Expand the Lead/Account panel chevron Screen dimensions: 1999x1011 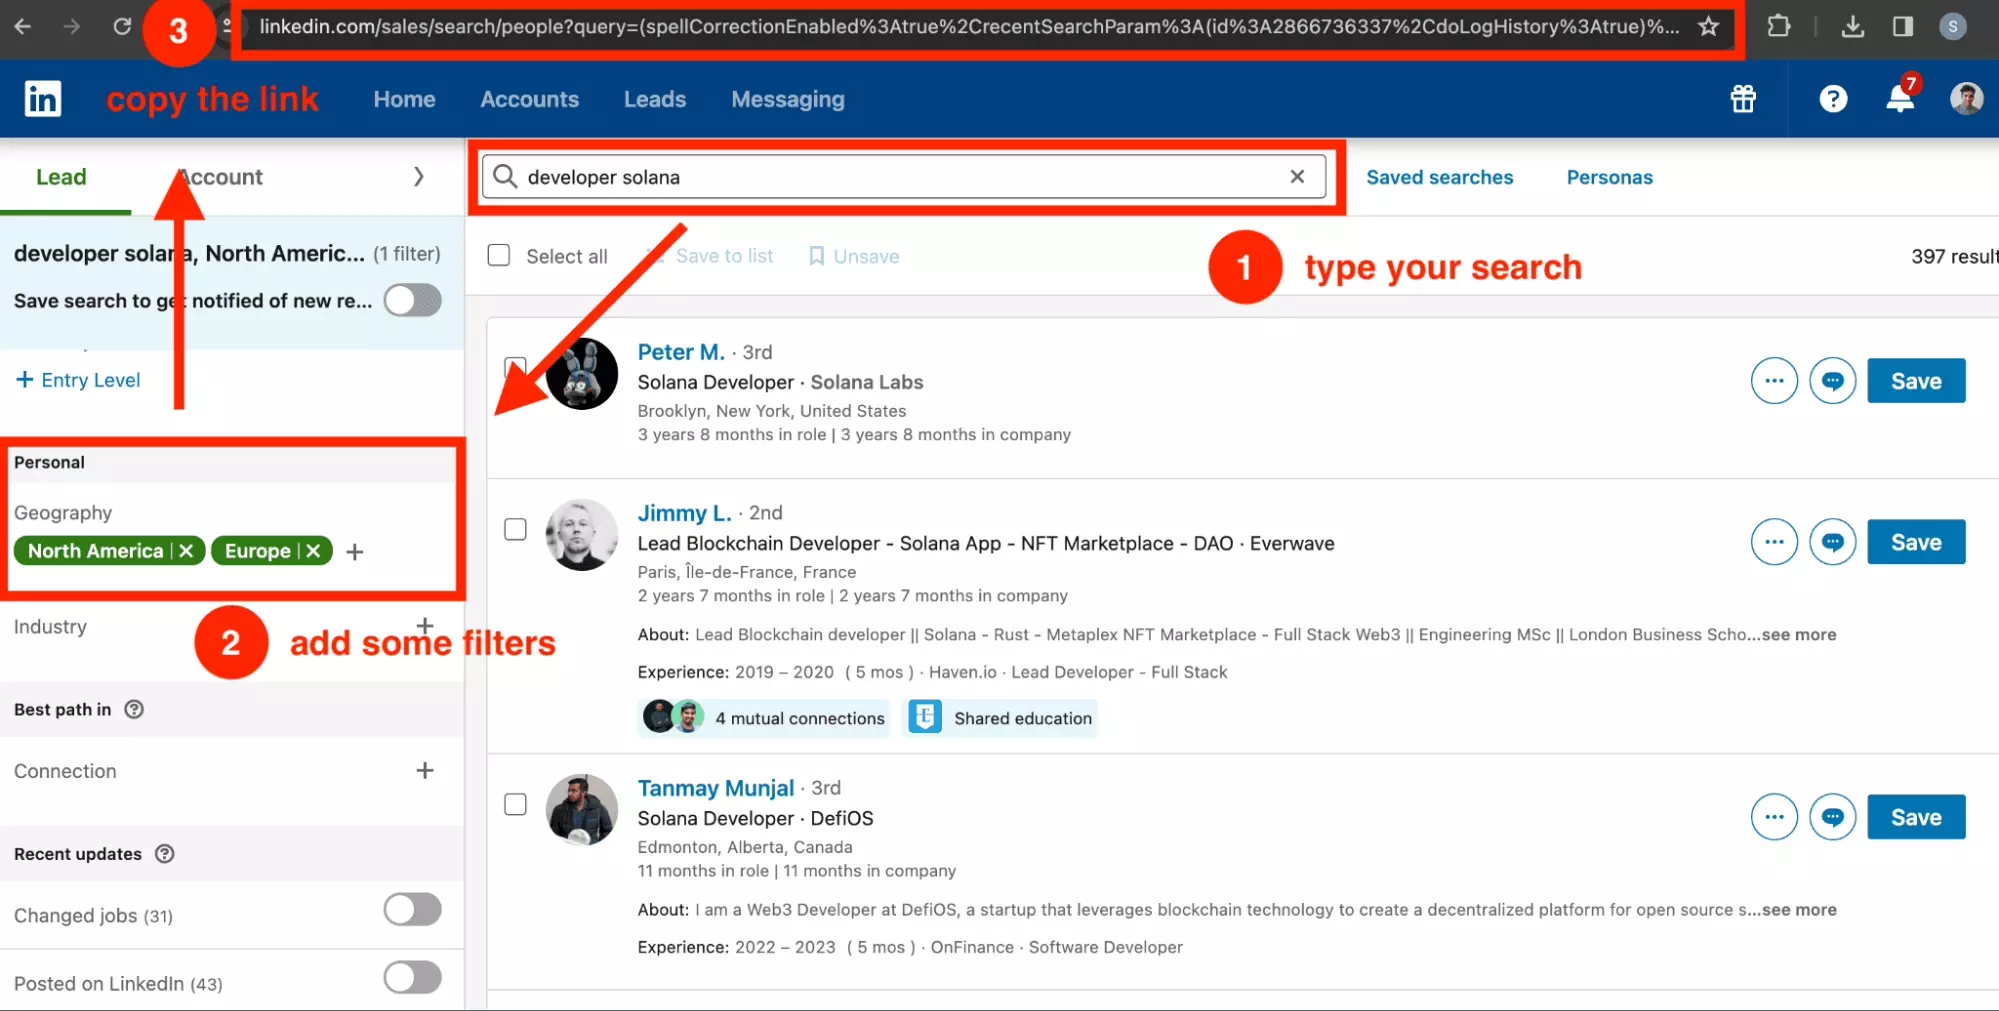(419, 176)
